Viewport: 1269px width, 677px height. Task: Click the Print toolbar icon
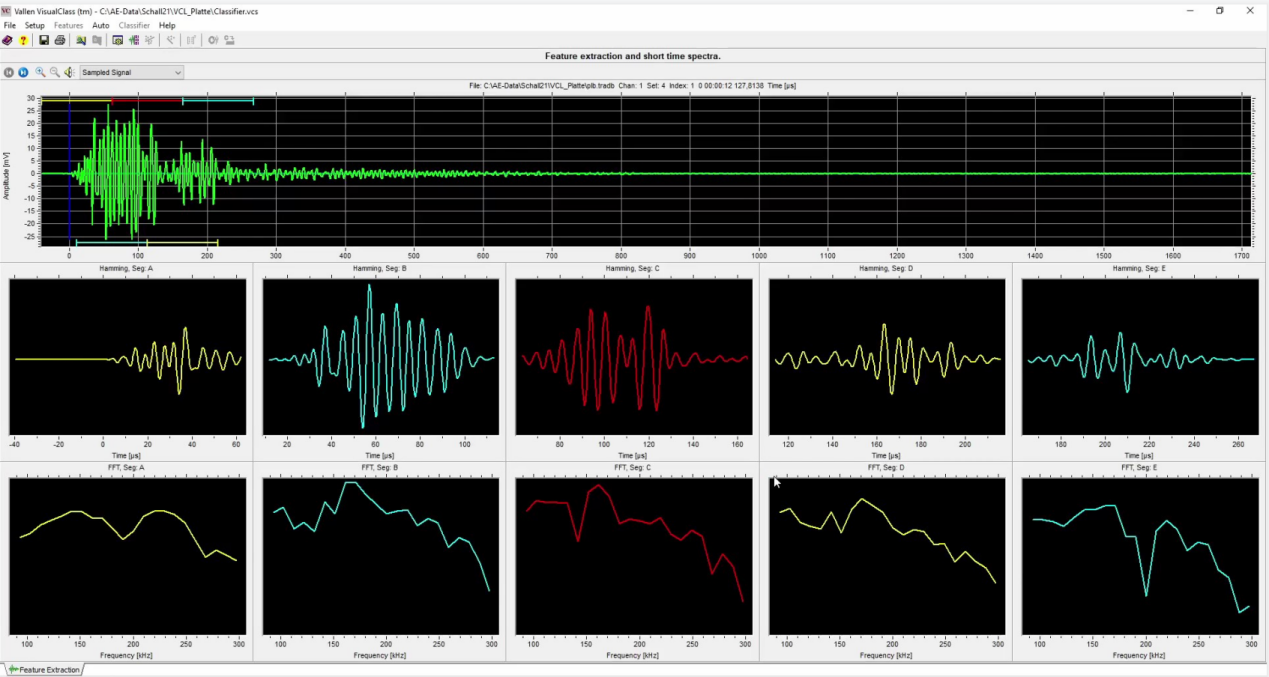60,40
